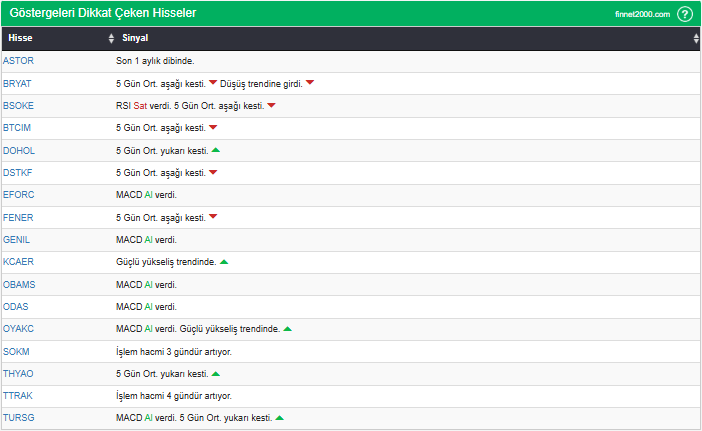Select the BSOKE ticker link

(18, 105)
